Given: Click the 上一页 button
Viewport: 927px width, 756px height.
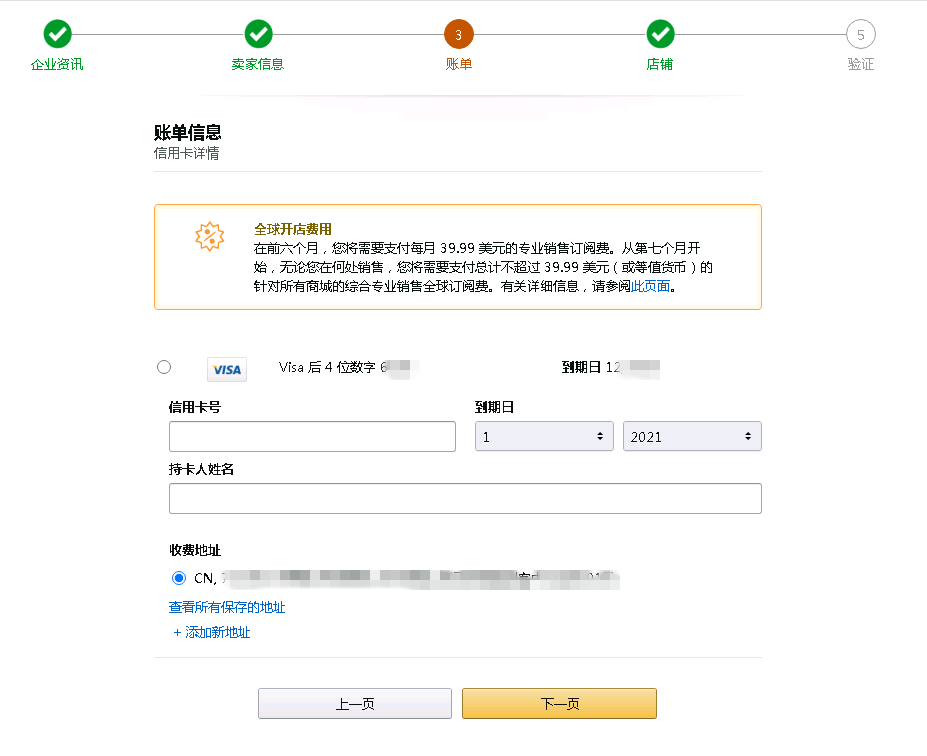Looking at the screenshot, I should [355, 703].
